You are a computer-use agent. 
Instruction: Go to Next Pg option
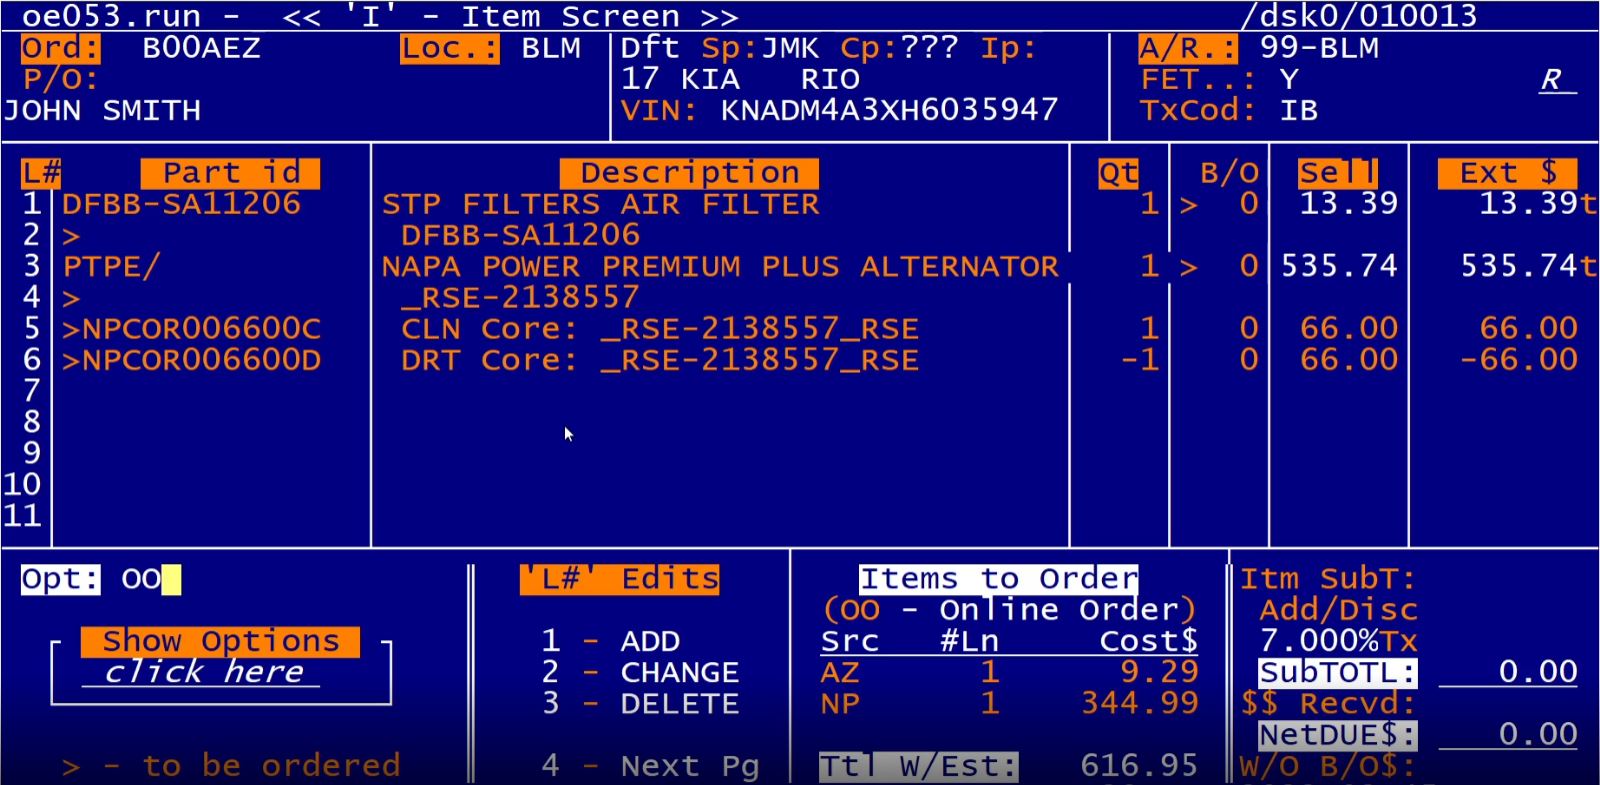tap(689, 766)
